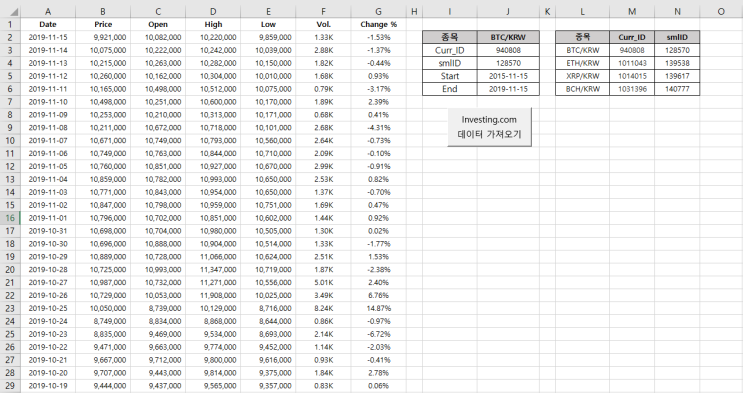
Task: Select change cell 14.87%
Action: 378,308
